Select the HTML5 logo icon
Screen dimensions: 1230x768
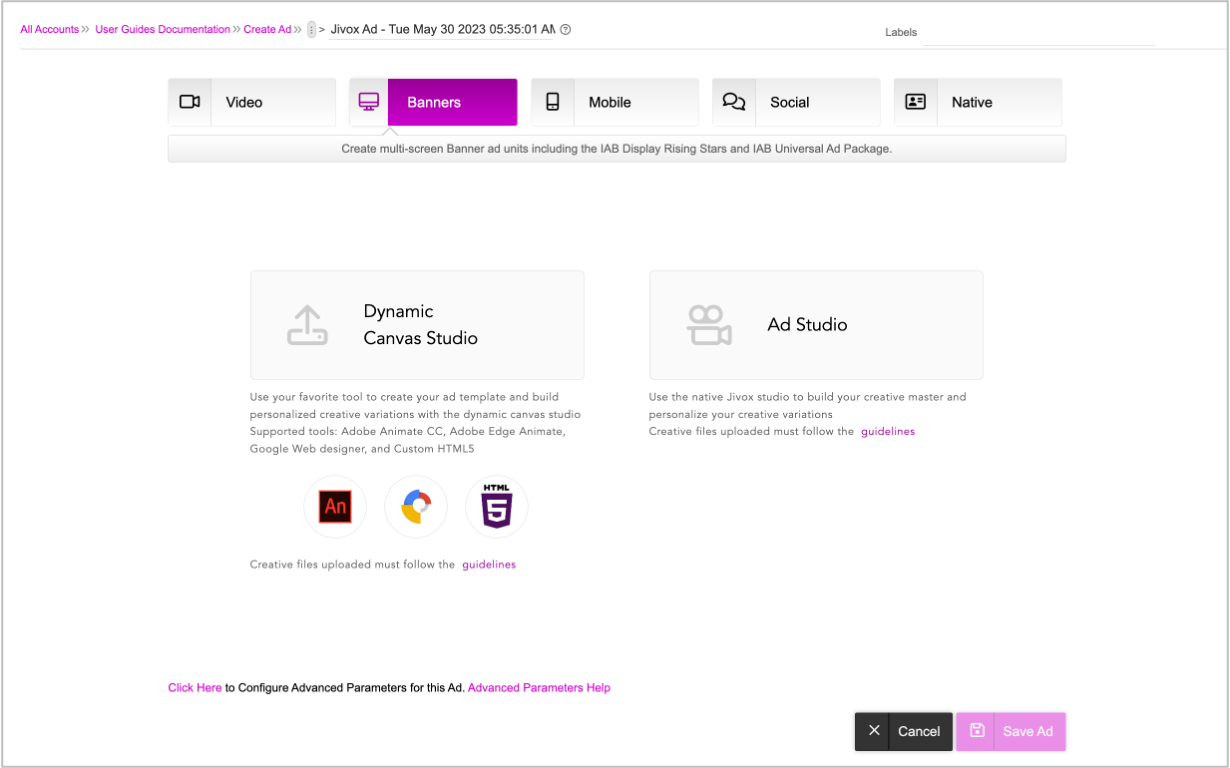pyautogui.click(x=496, y=507)
